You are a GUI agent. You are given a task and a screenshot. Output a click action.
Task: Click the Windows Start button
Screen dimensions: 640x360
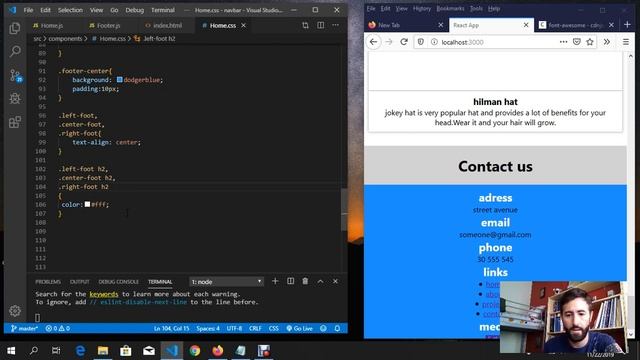click(x=11, y=350)
